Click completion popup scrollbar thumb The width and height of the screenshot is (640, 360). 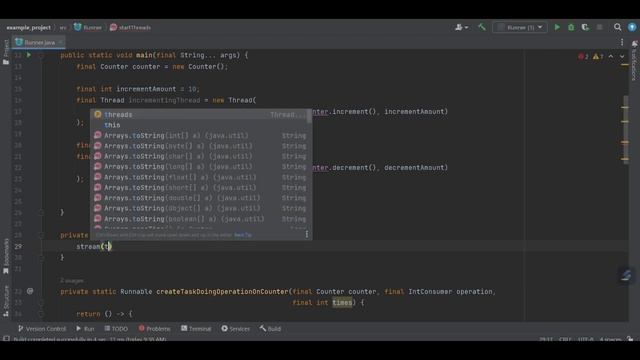point(309,116)
